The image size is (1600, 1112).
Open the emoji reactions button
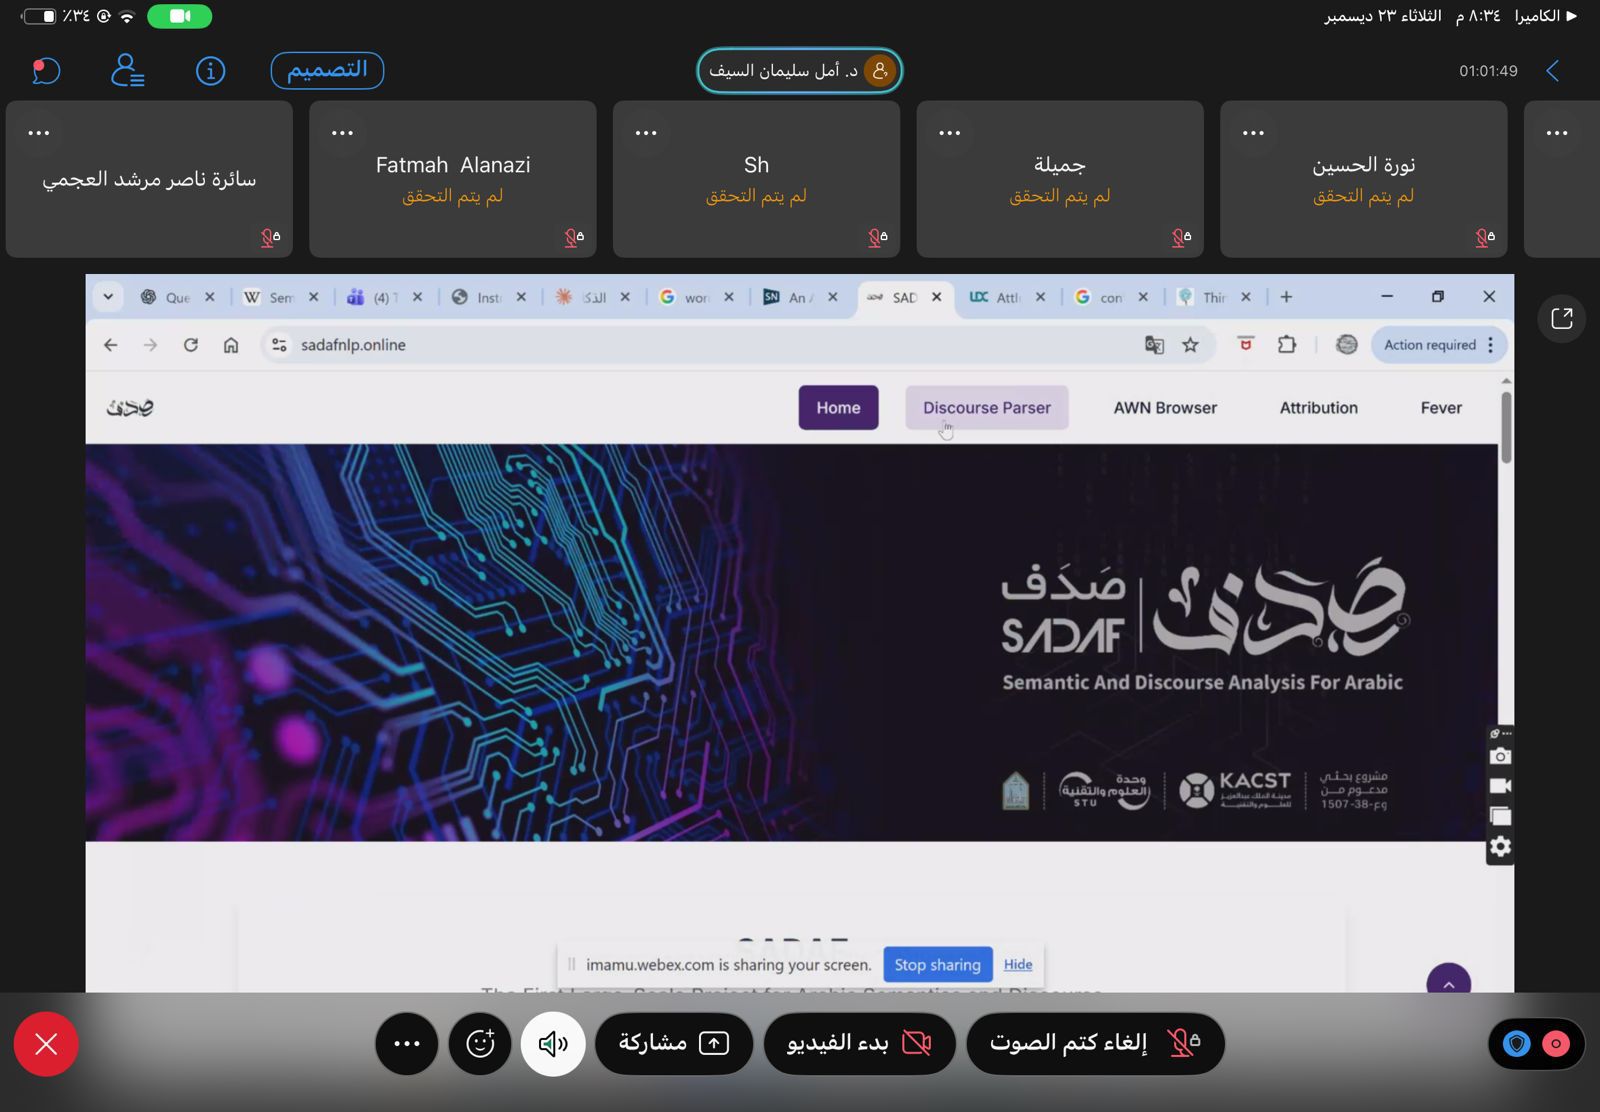480,1044
